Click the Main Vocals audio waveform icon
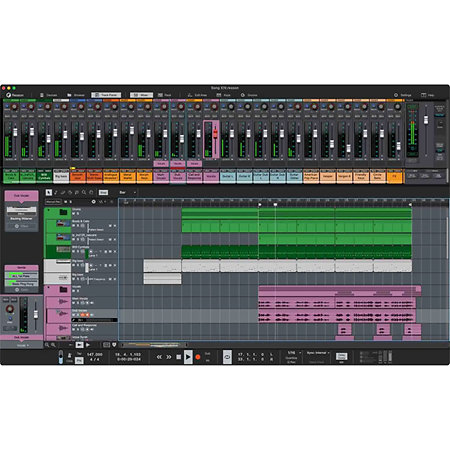450x450 pixels. pos(62,301)
